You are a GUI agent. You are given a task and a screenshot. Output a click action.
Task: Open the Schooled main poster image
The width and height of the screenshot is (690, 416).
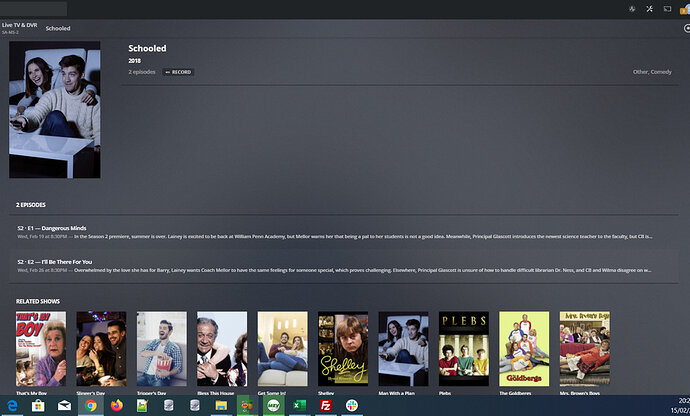55,110
